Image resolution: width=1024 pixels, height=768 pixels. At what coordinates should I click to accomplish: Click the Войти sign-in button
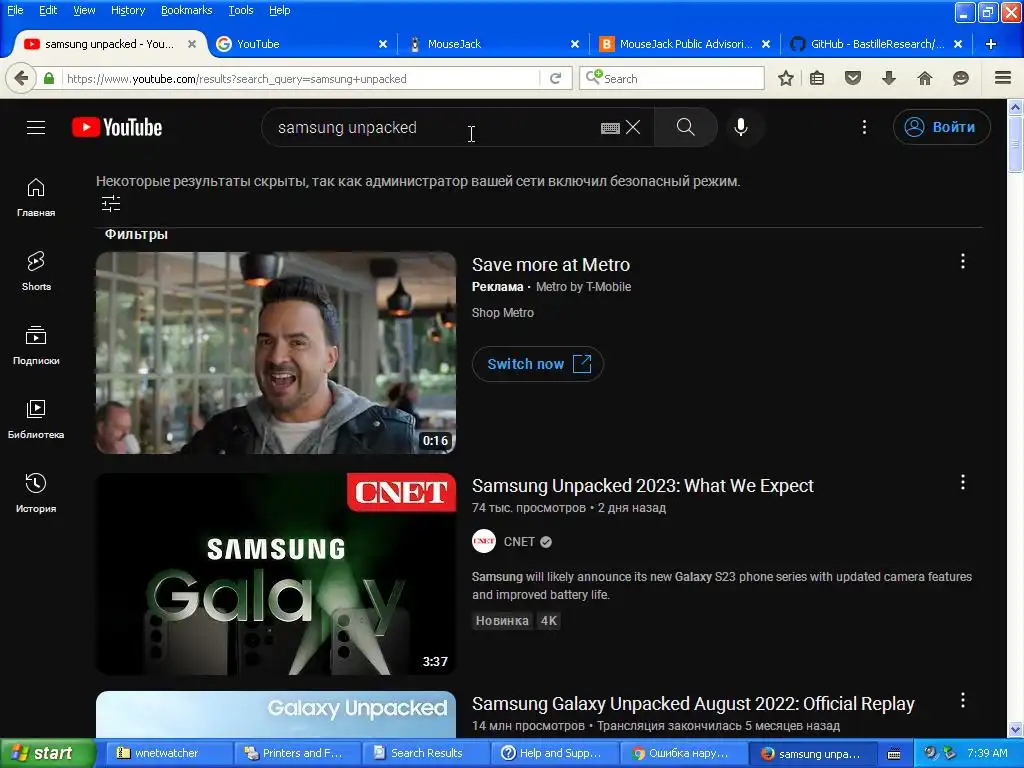(941, 127)
